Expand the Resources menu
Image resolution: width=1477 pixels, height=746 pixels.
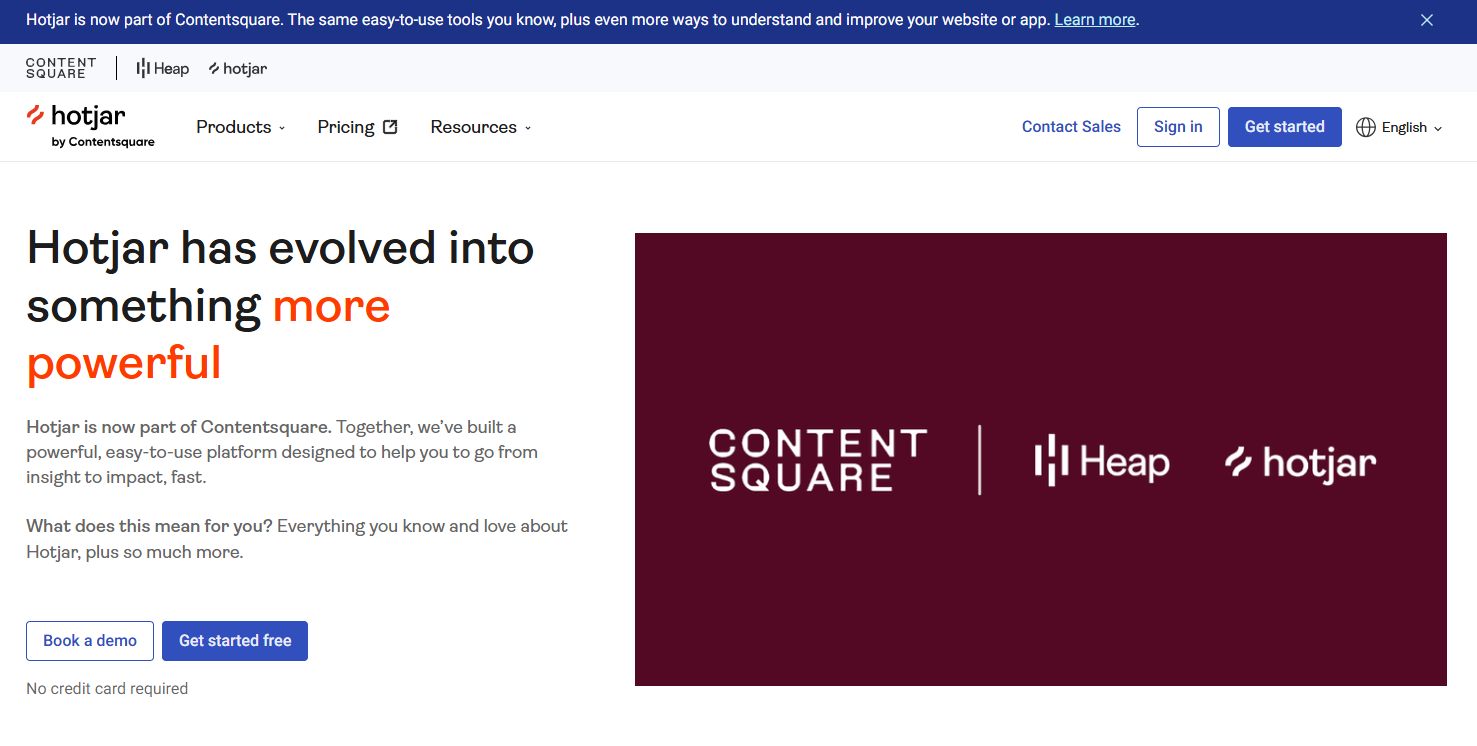click(481, 127)
